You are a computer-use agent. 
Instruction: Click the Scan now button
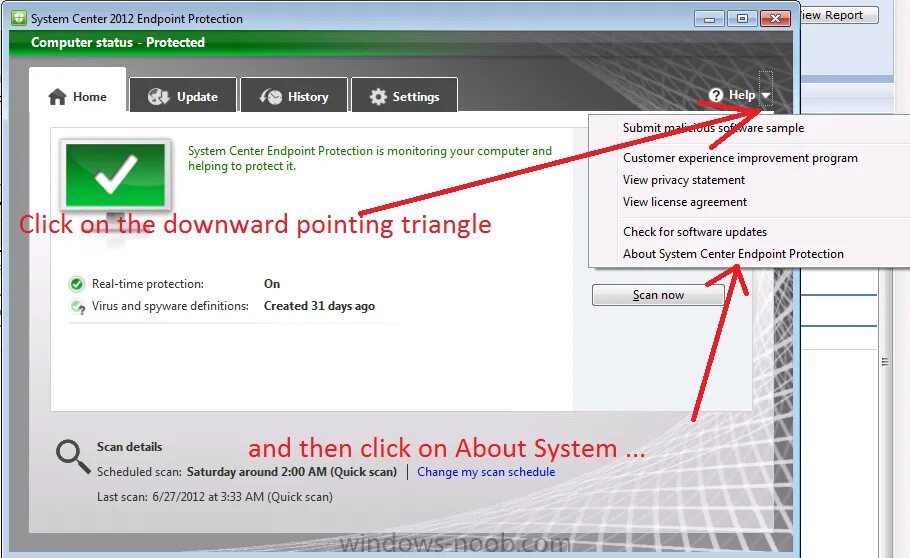coord(658,295)
